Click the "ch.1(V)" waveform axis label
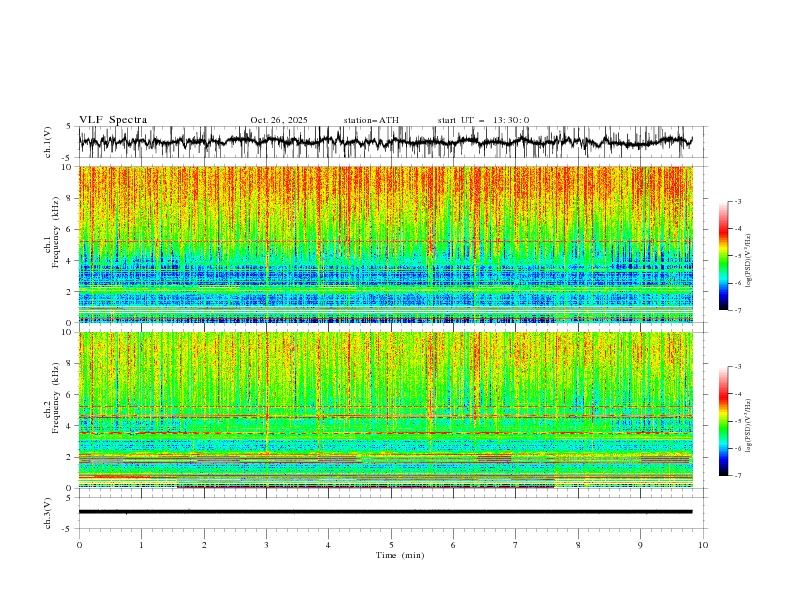The width and height of the screenshot is (792, 612). (48, 142)
